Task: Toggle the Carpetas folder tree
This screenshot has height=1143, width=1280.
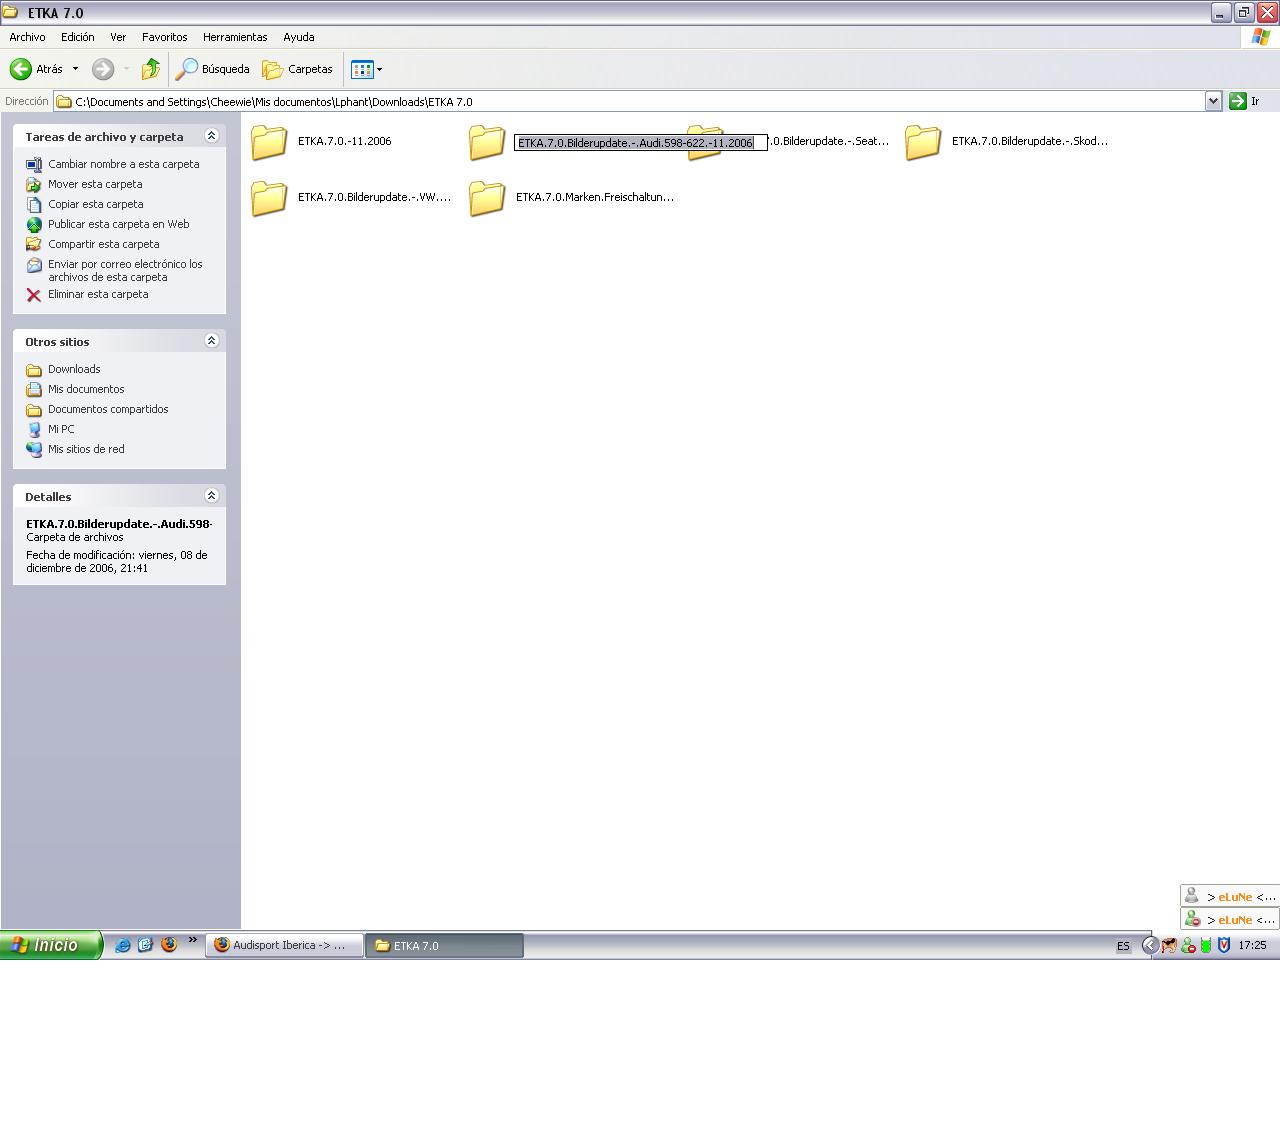Action: coord(297,69)
